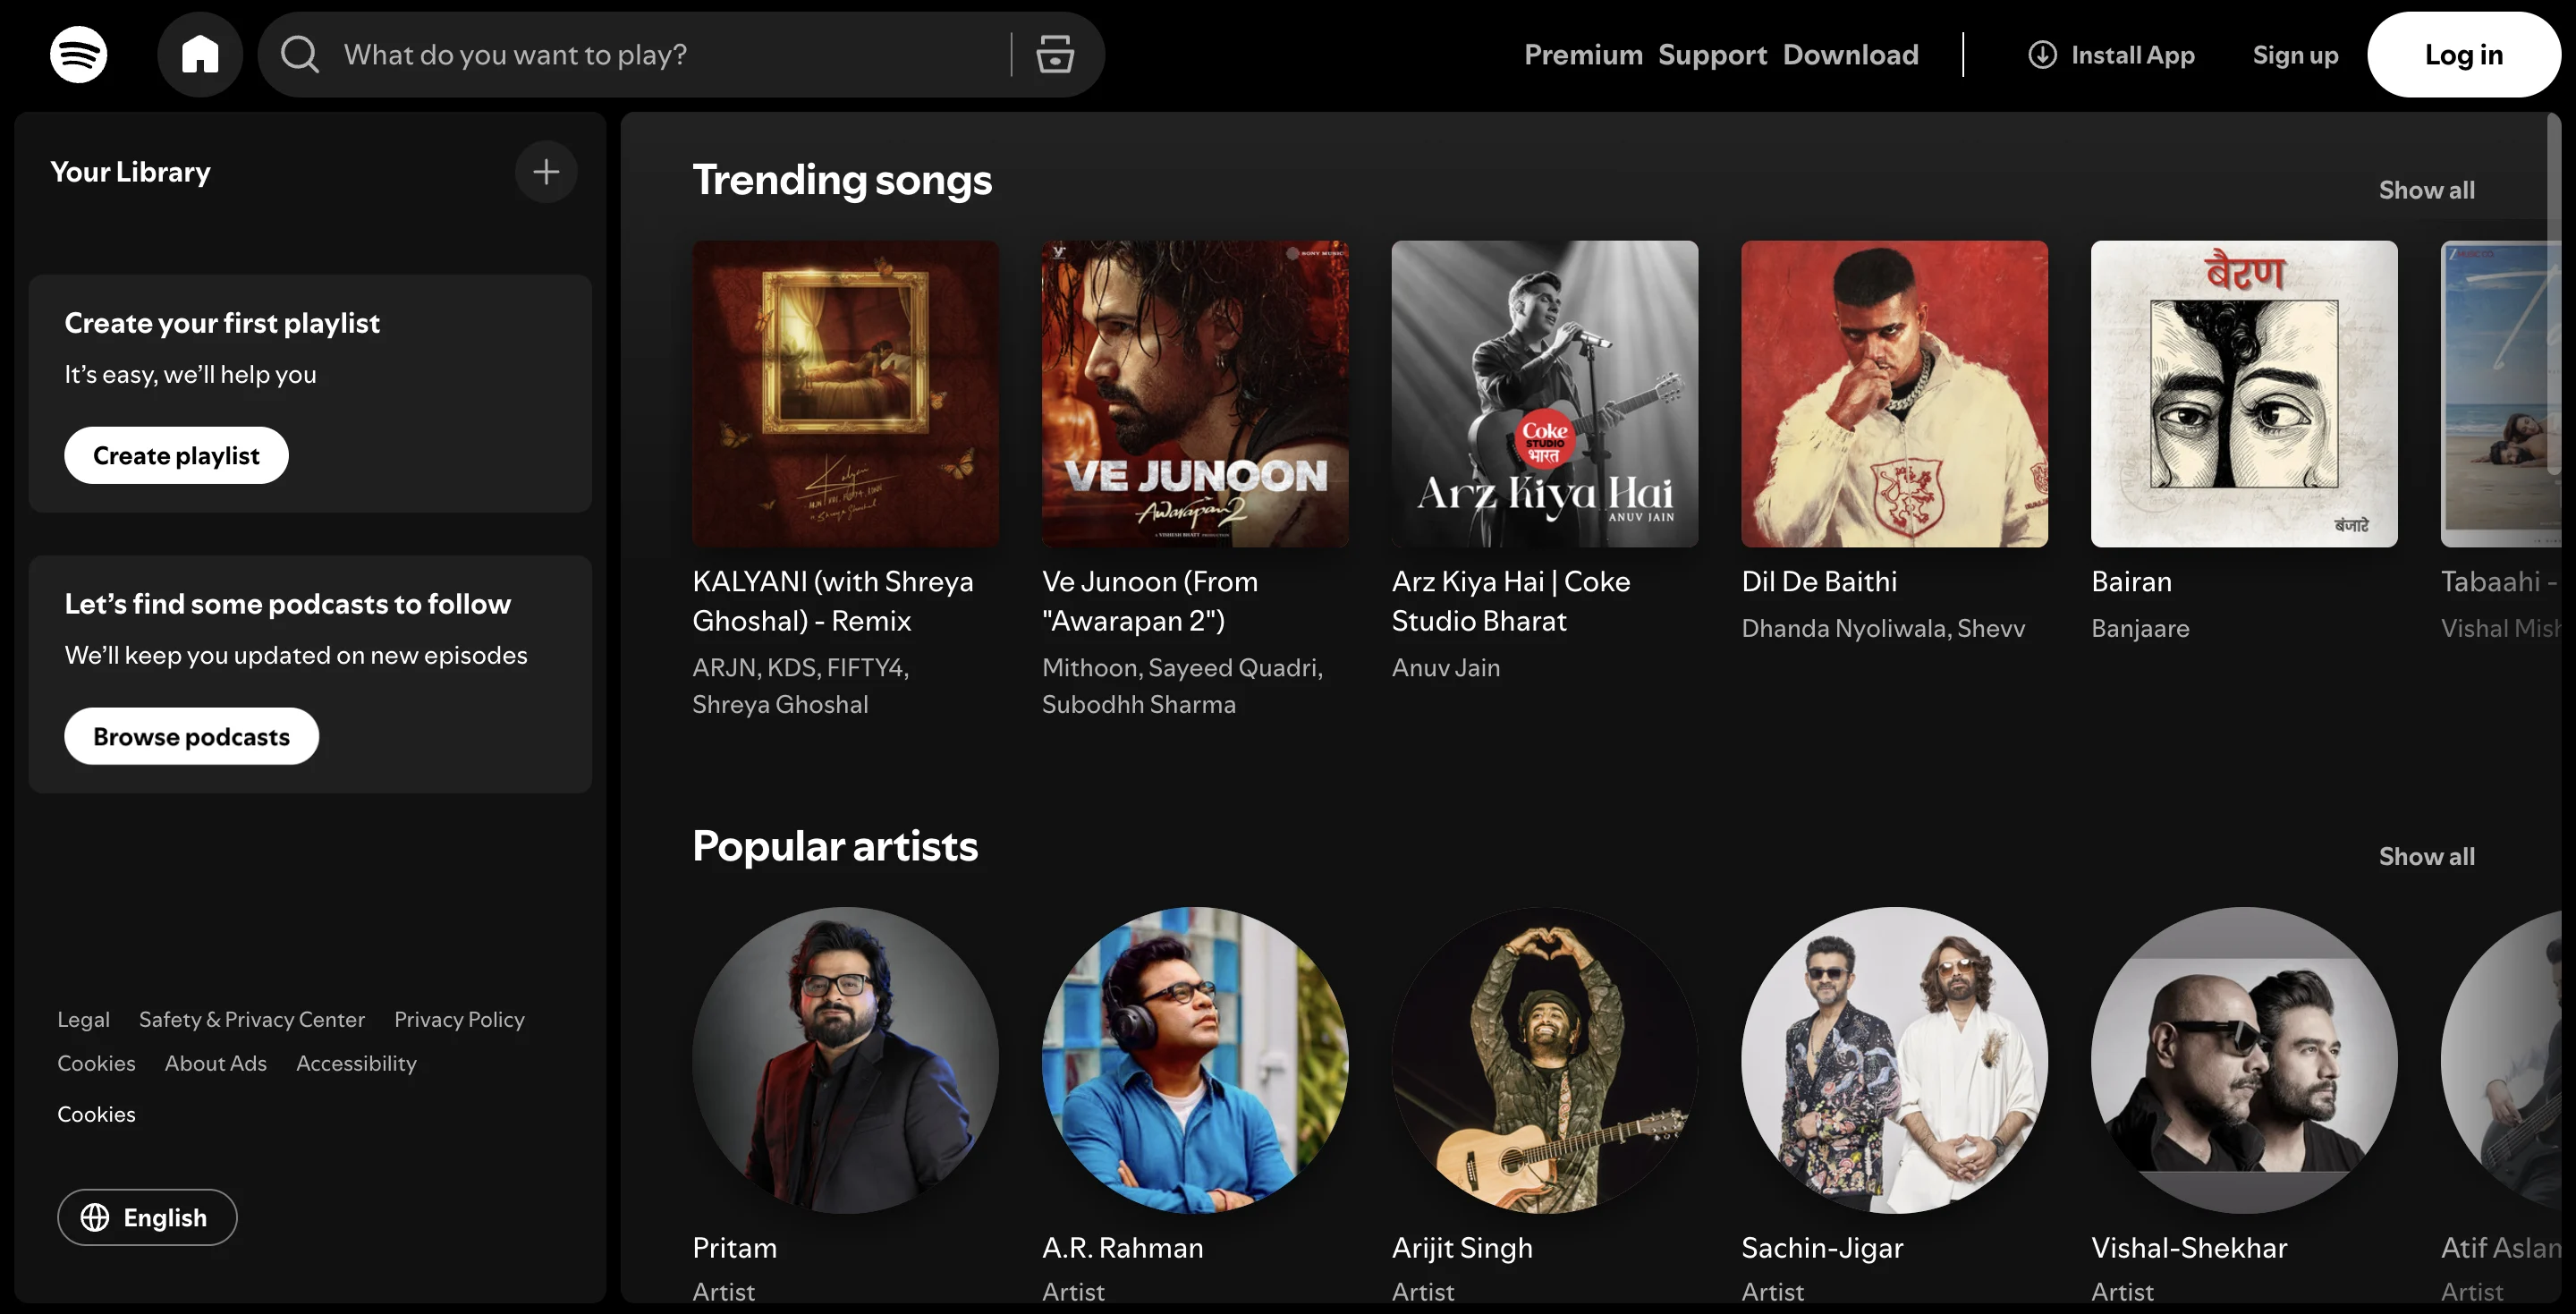Image resolution: width=2576 pixels, height=1314 pixels.
Task: Open the Premium link
Action: tap(1583, 54)
